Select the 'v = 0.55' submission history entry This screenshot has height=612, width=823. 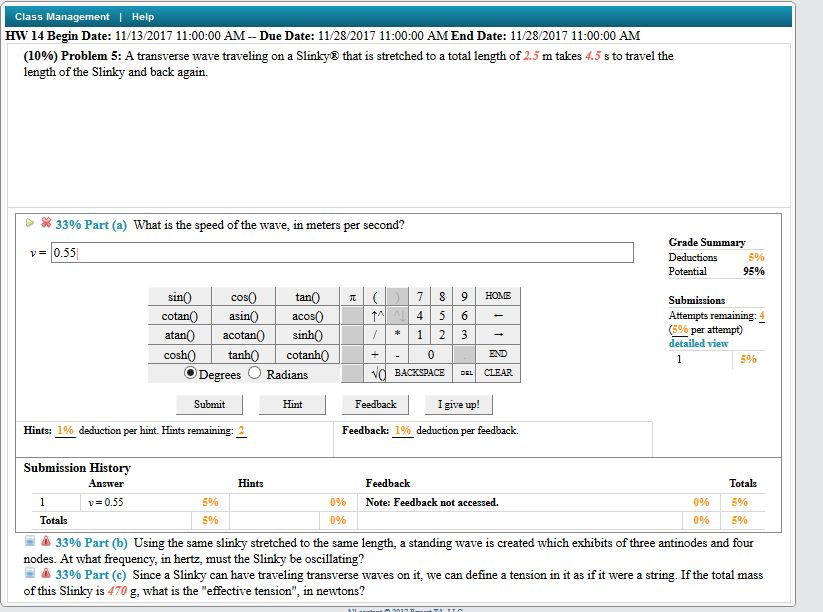point(106,502)
